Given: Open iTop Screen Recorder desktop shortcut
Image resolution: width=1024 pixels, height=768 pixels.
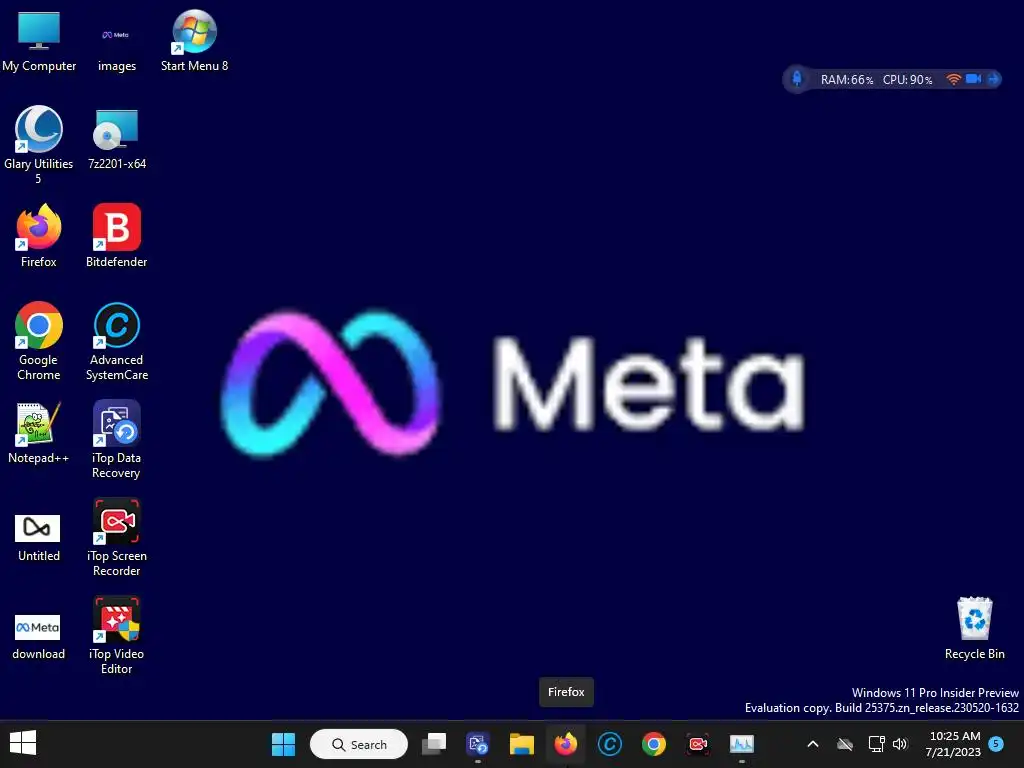Looking at the screenshot, I should [116, 537].
